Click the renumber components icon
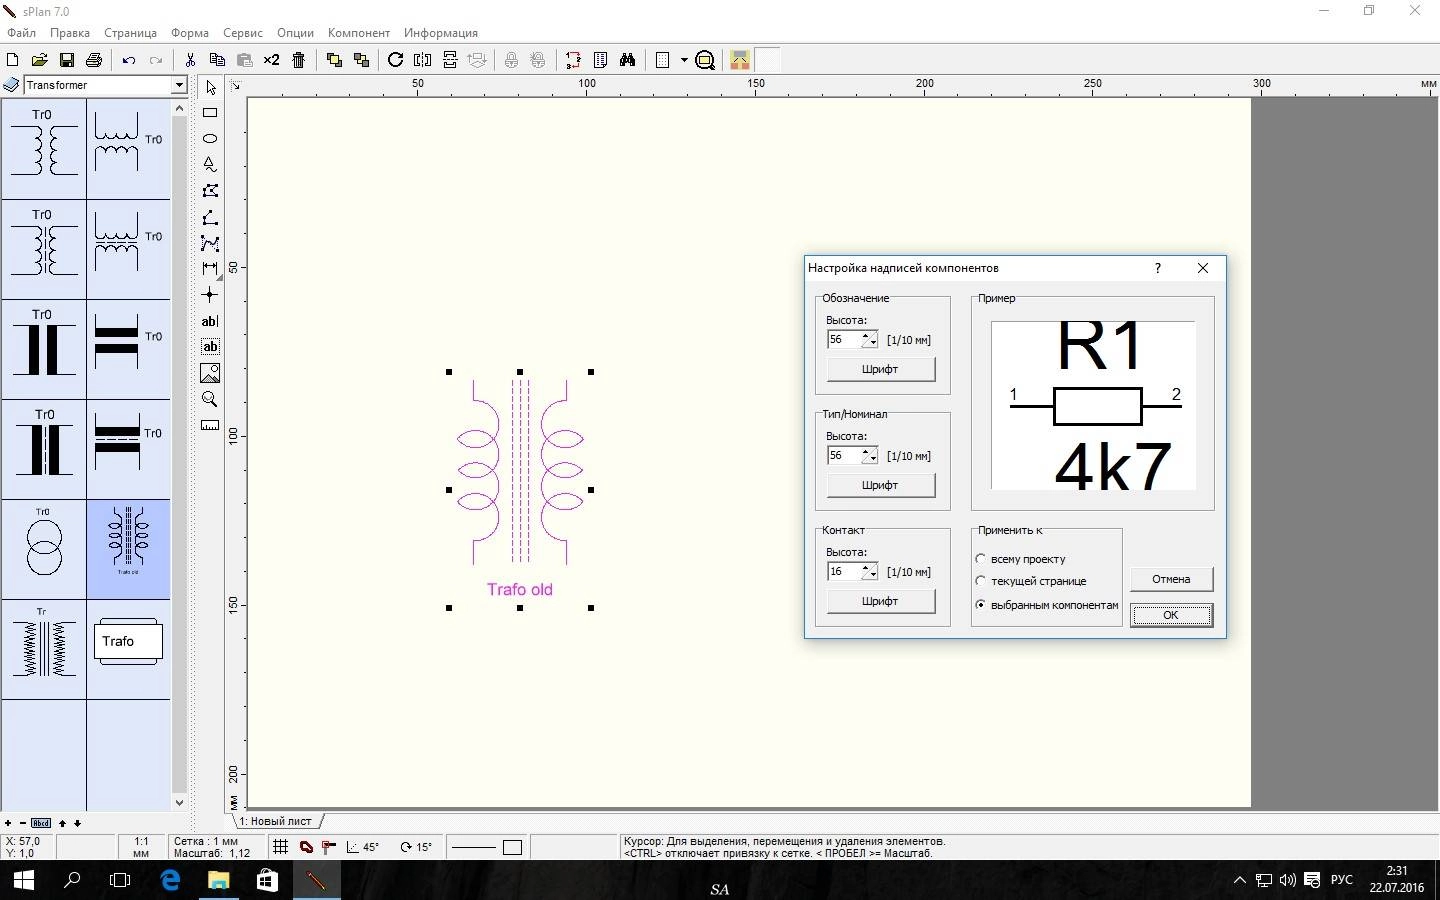The width and height of the screenshot is (1440, 900). point(573,60)
